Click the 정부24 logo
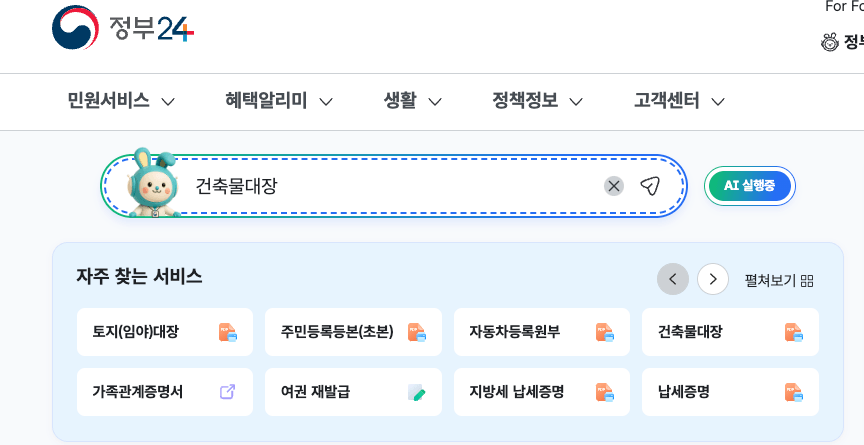The height and width of the screenshot is (445, 864). coord(123,28)
